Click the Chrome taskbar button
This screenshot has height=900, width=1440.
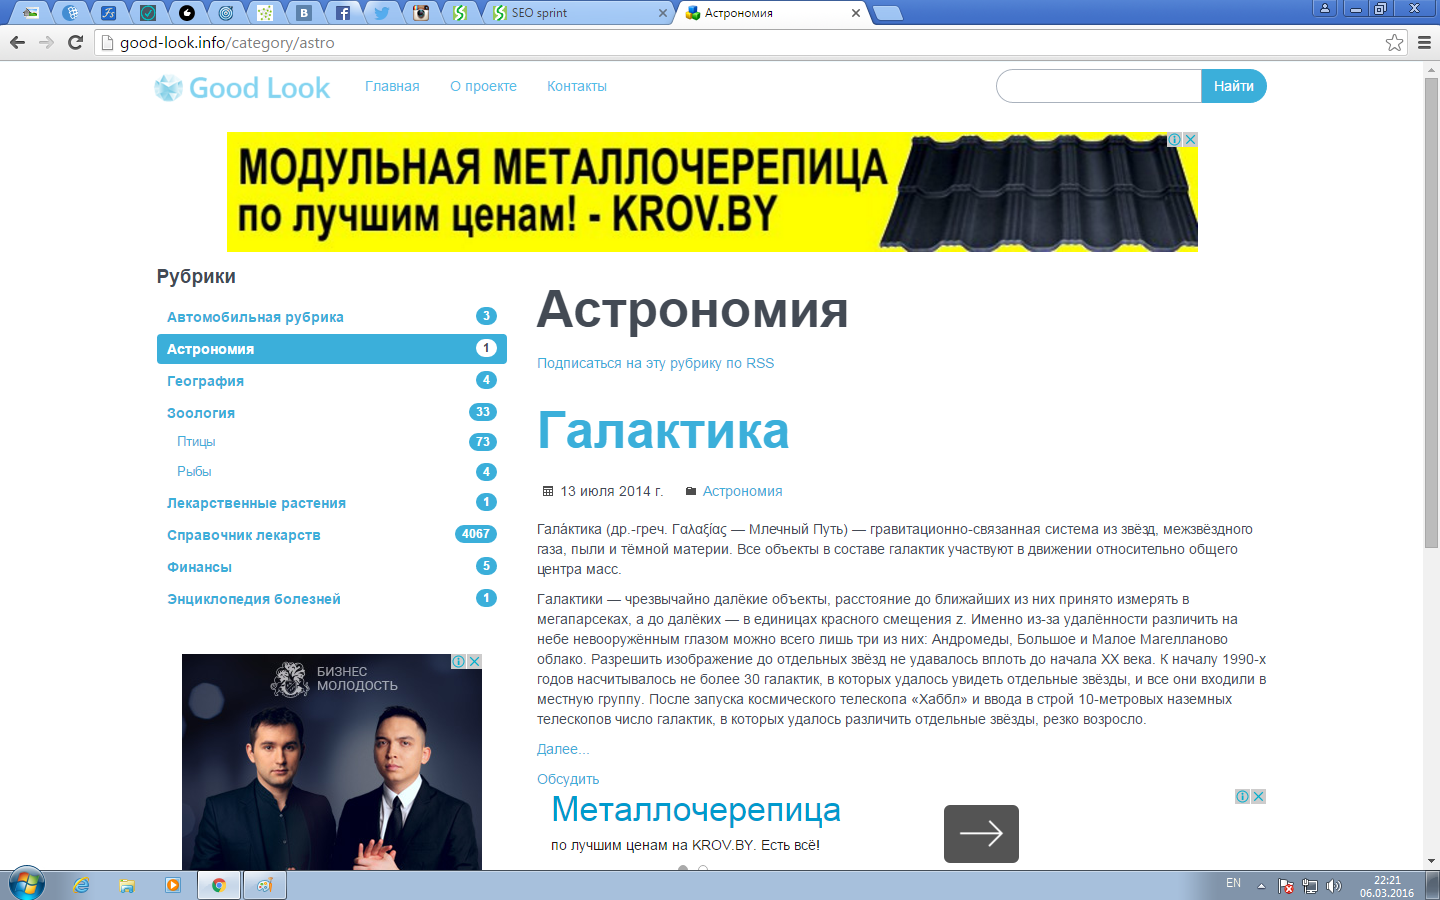pyautogui.click(x=219, y=885)
